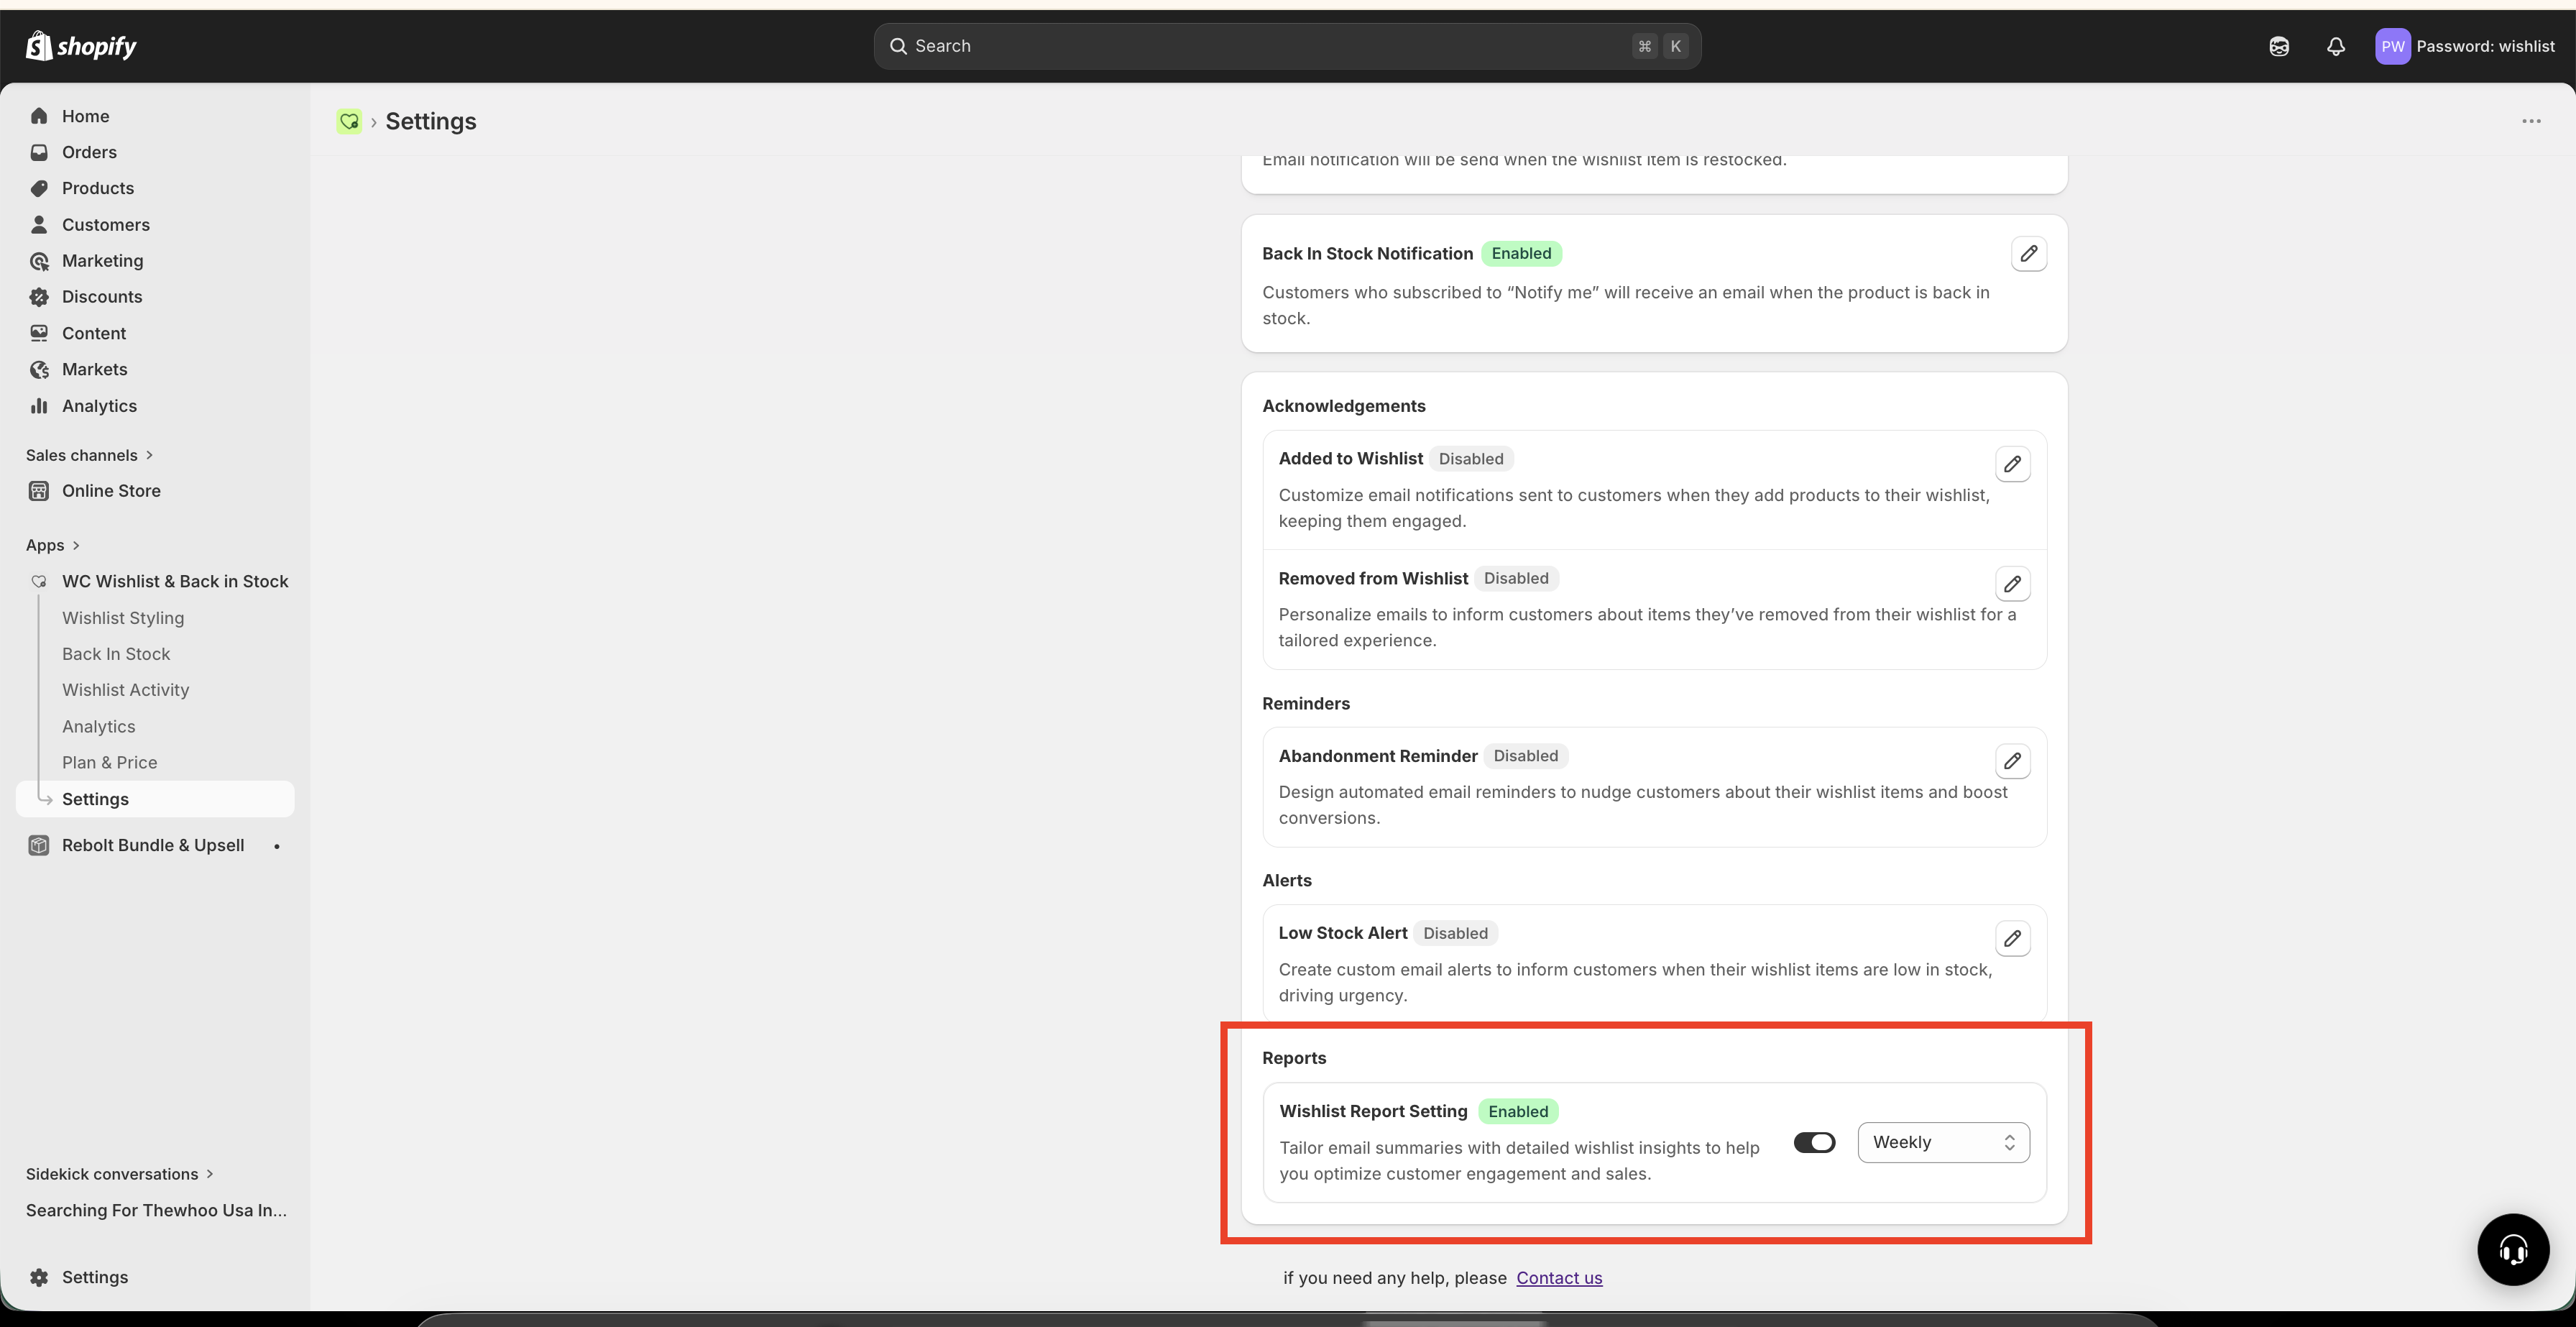Image resolution: width=2576 pixels, height=1327 pixels.
Task: Open the main Analytics nav item
Action: 99,406
